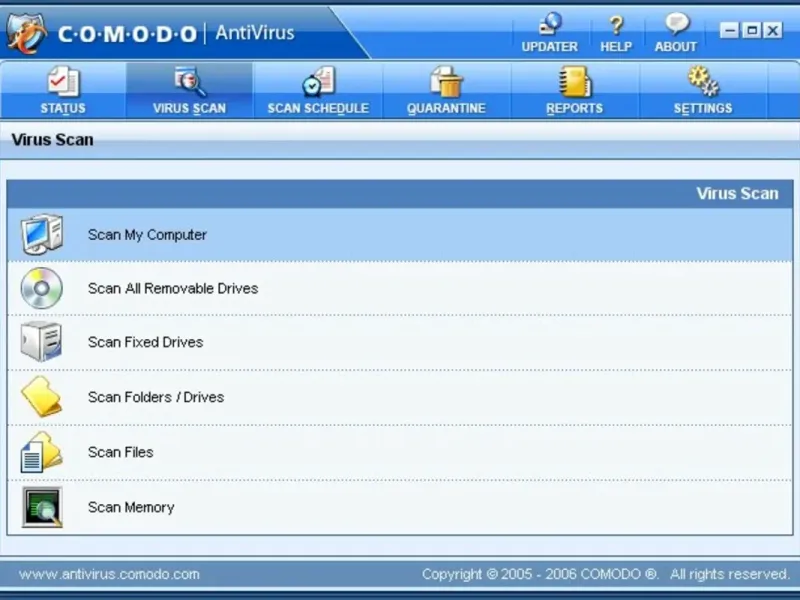The height and width of the screenshot is (600, 800).
Task: Minimize the Comodo AntiVirus window
Action: [x=730, y=31]
